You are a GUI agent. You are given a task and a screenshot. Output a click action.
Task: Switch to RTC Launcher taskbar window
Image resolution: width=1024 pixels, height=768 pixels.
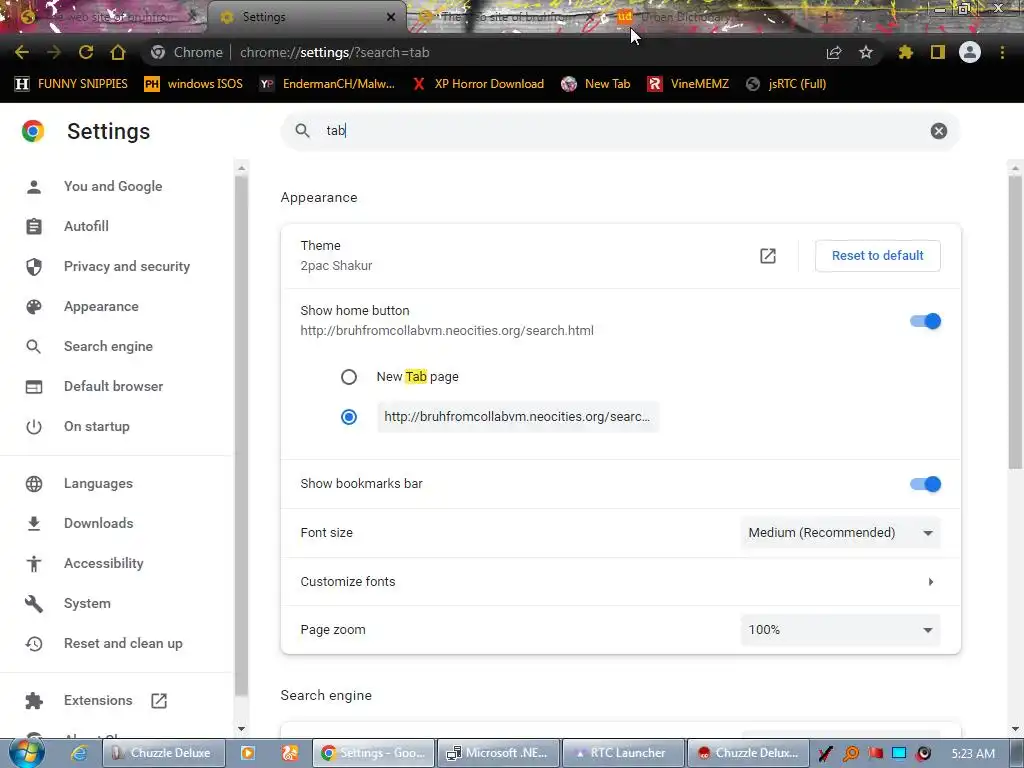(623, 753)
